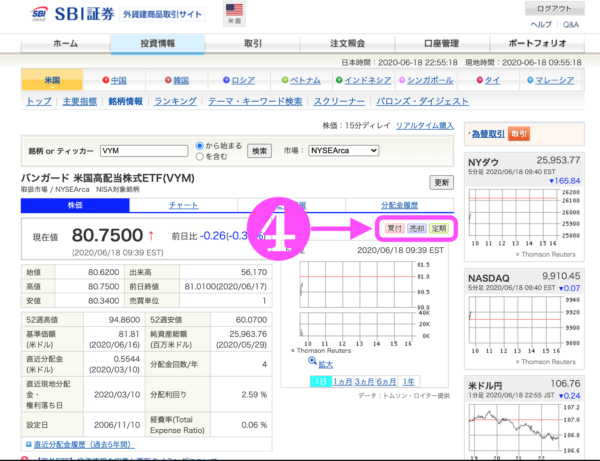Open the 投資情報 main menu tab
The height and width of the screenshot is (461, 600).
tap(157, 43)
